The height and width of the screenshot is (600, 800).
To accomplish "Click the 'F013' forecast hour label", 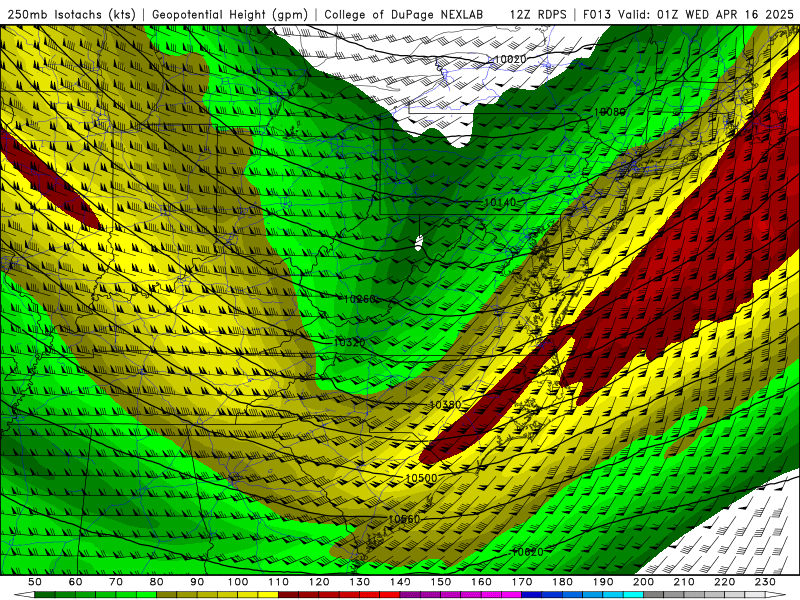I will click(597, 14).
